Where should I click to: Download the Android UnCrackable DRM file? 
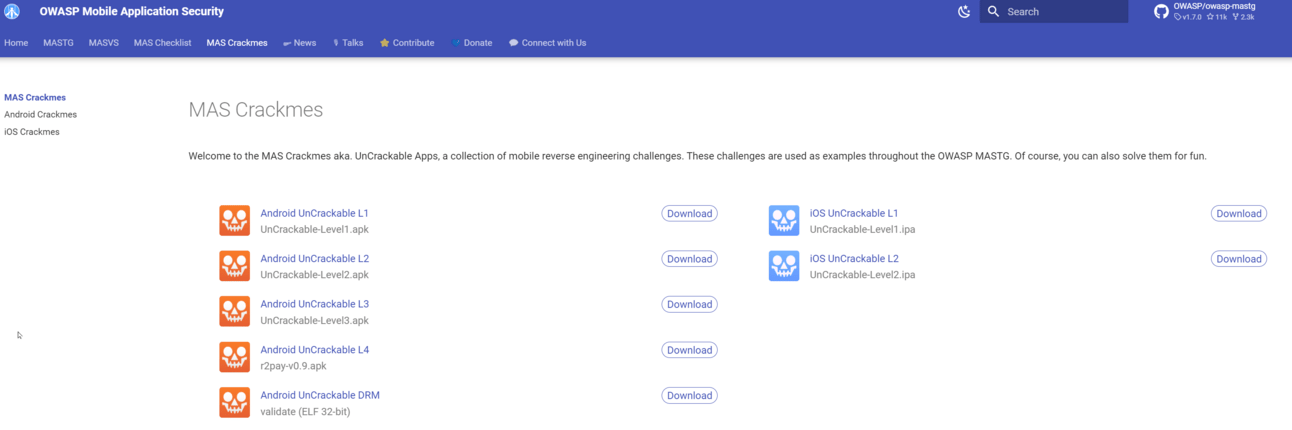689,395
